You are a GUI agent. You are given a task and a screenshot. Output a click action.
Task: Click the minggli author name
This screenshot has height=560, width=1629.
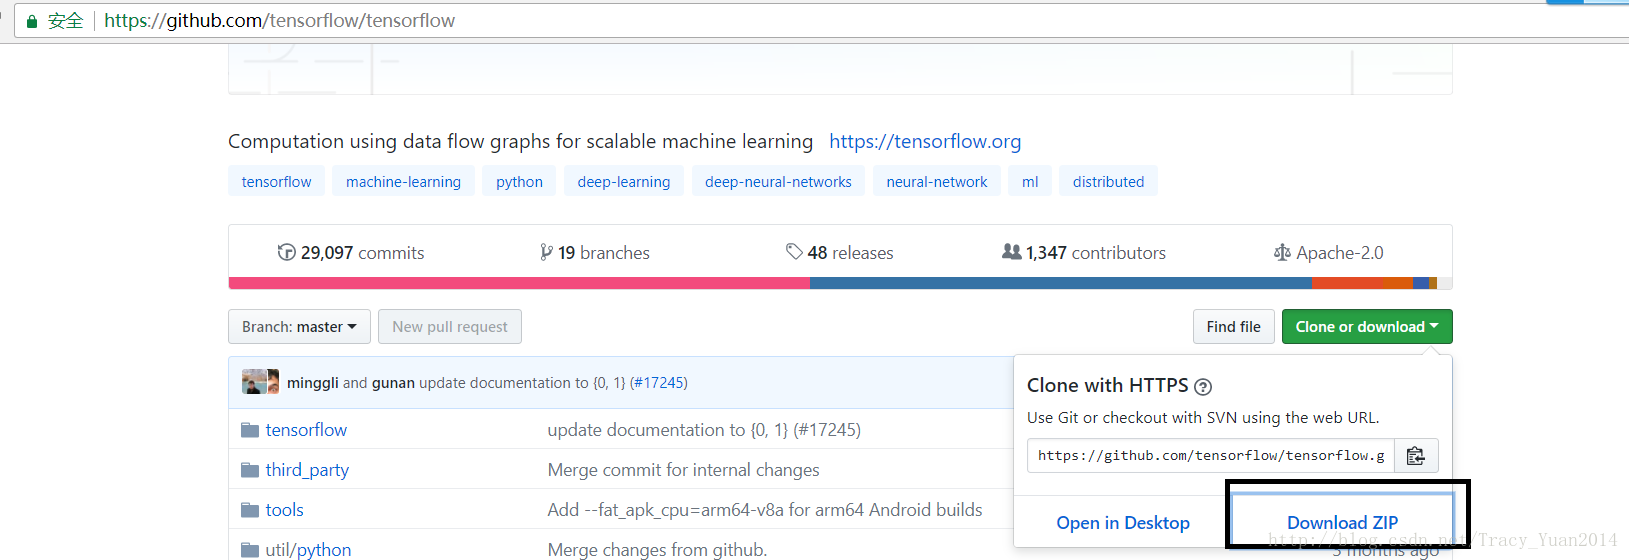pos(313,383)
